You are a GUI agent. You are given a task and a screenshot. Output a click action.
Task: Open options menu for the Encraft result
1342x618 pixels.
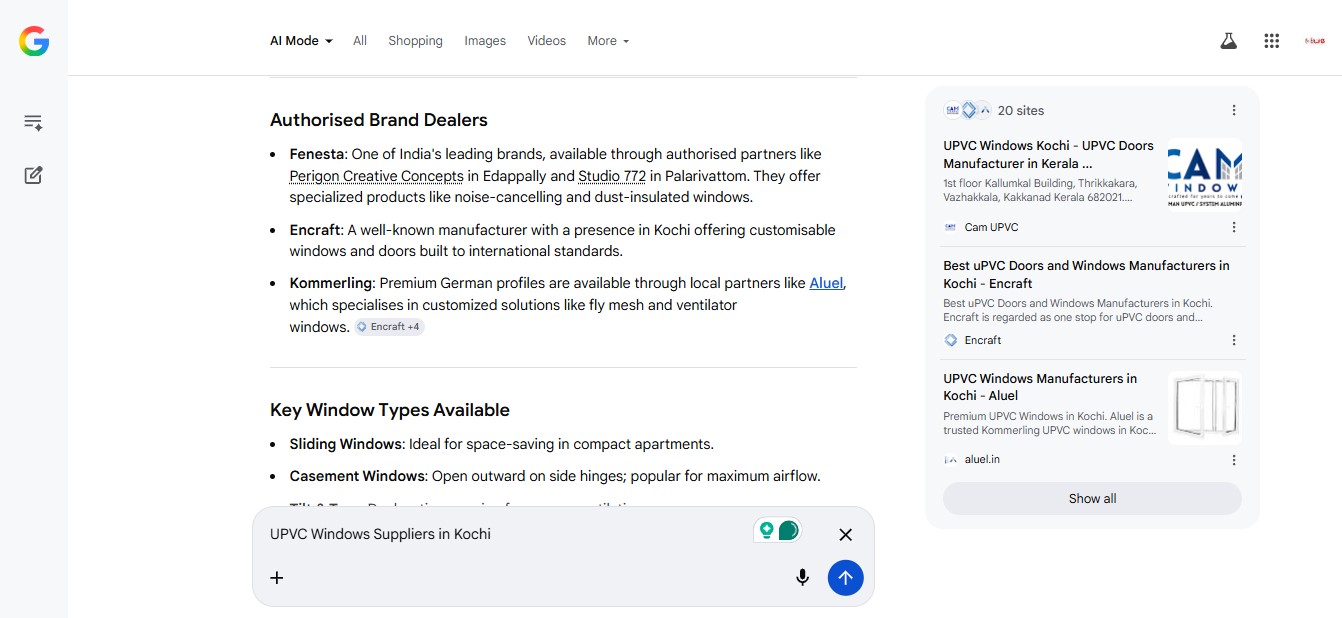click(x=1234, y=340)
